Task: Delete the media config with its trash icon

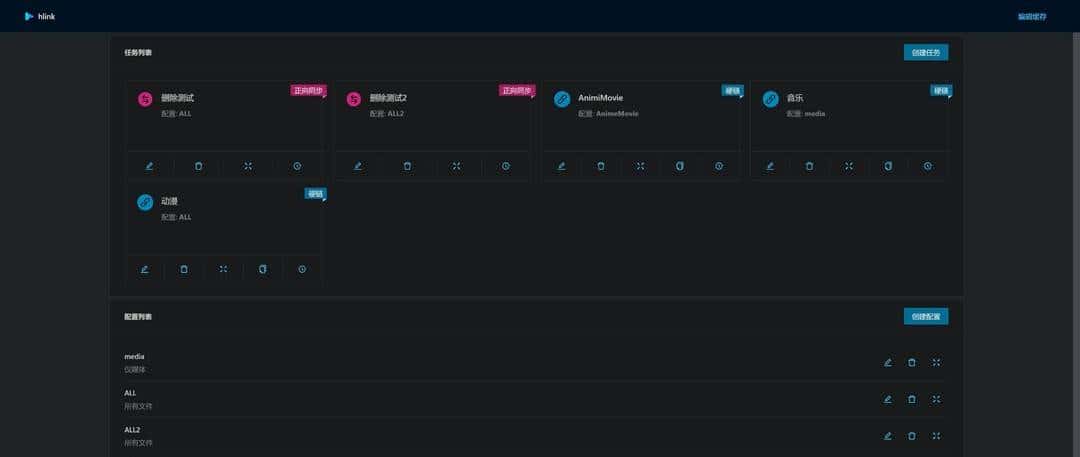Action: click(x=912, y=363)
